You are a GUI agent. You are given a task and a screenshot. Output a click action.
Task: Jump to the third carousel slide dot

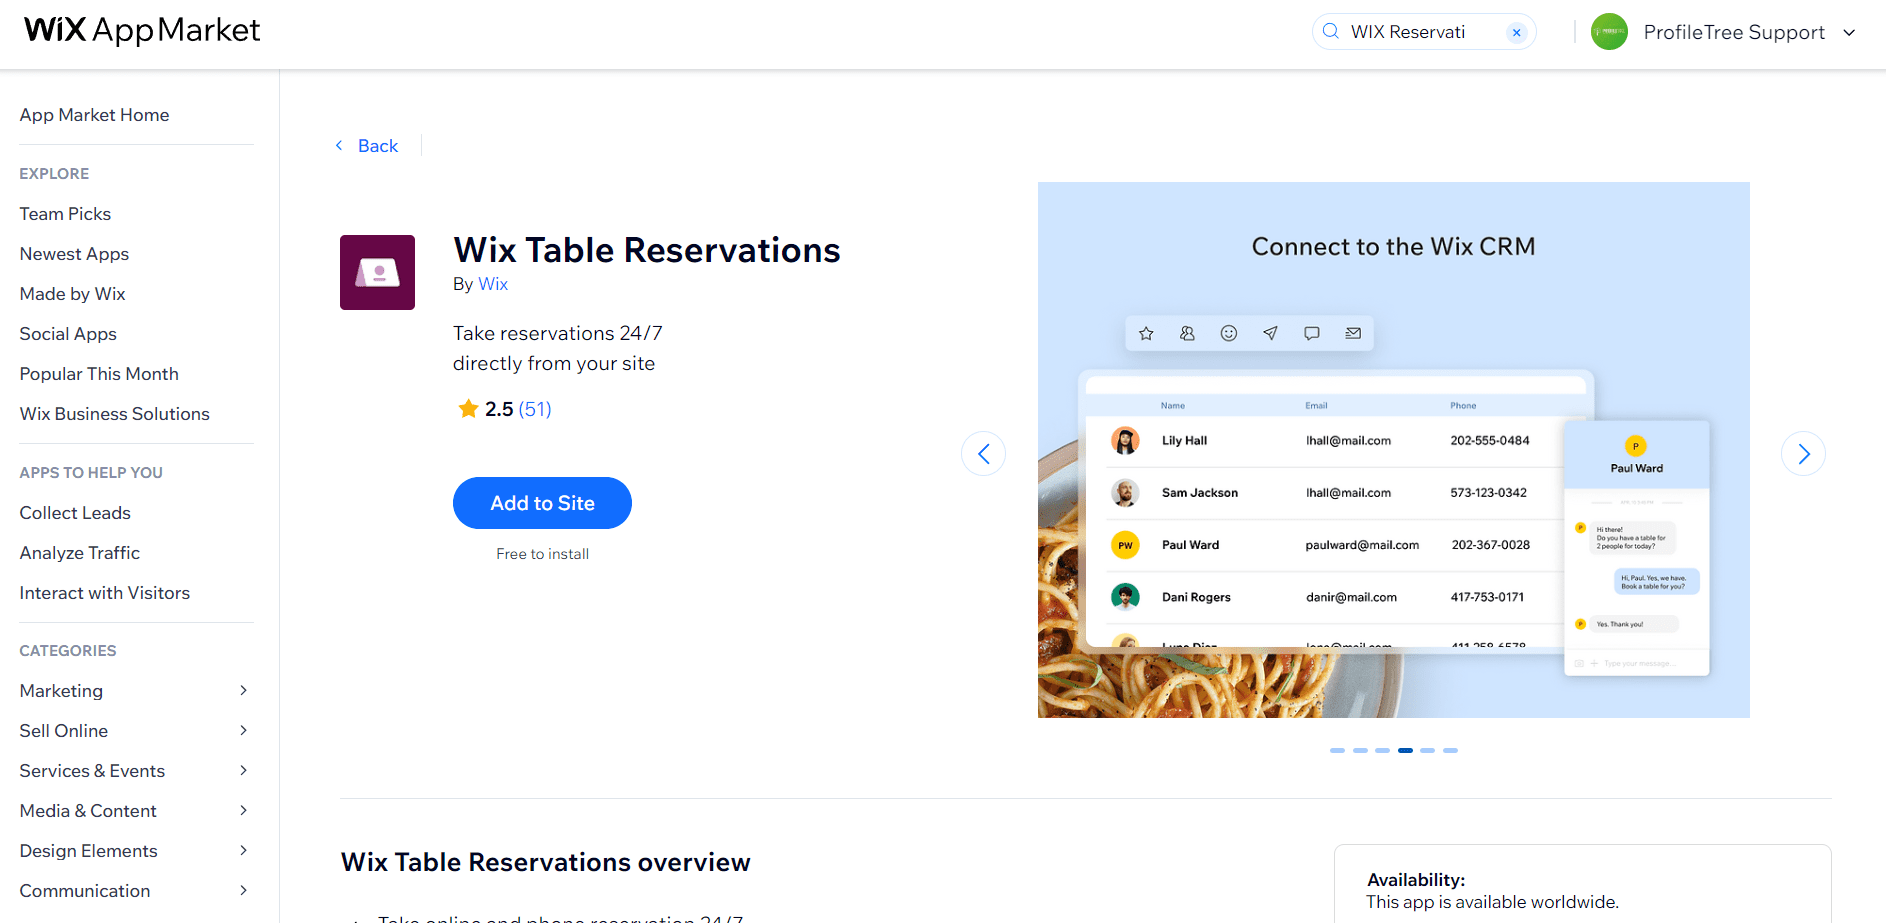click(1382, 750)
